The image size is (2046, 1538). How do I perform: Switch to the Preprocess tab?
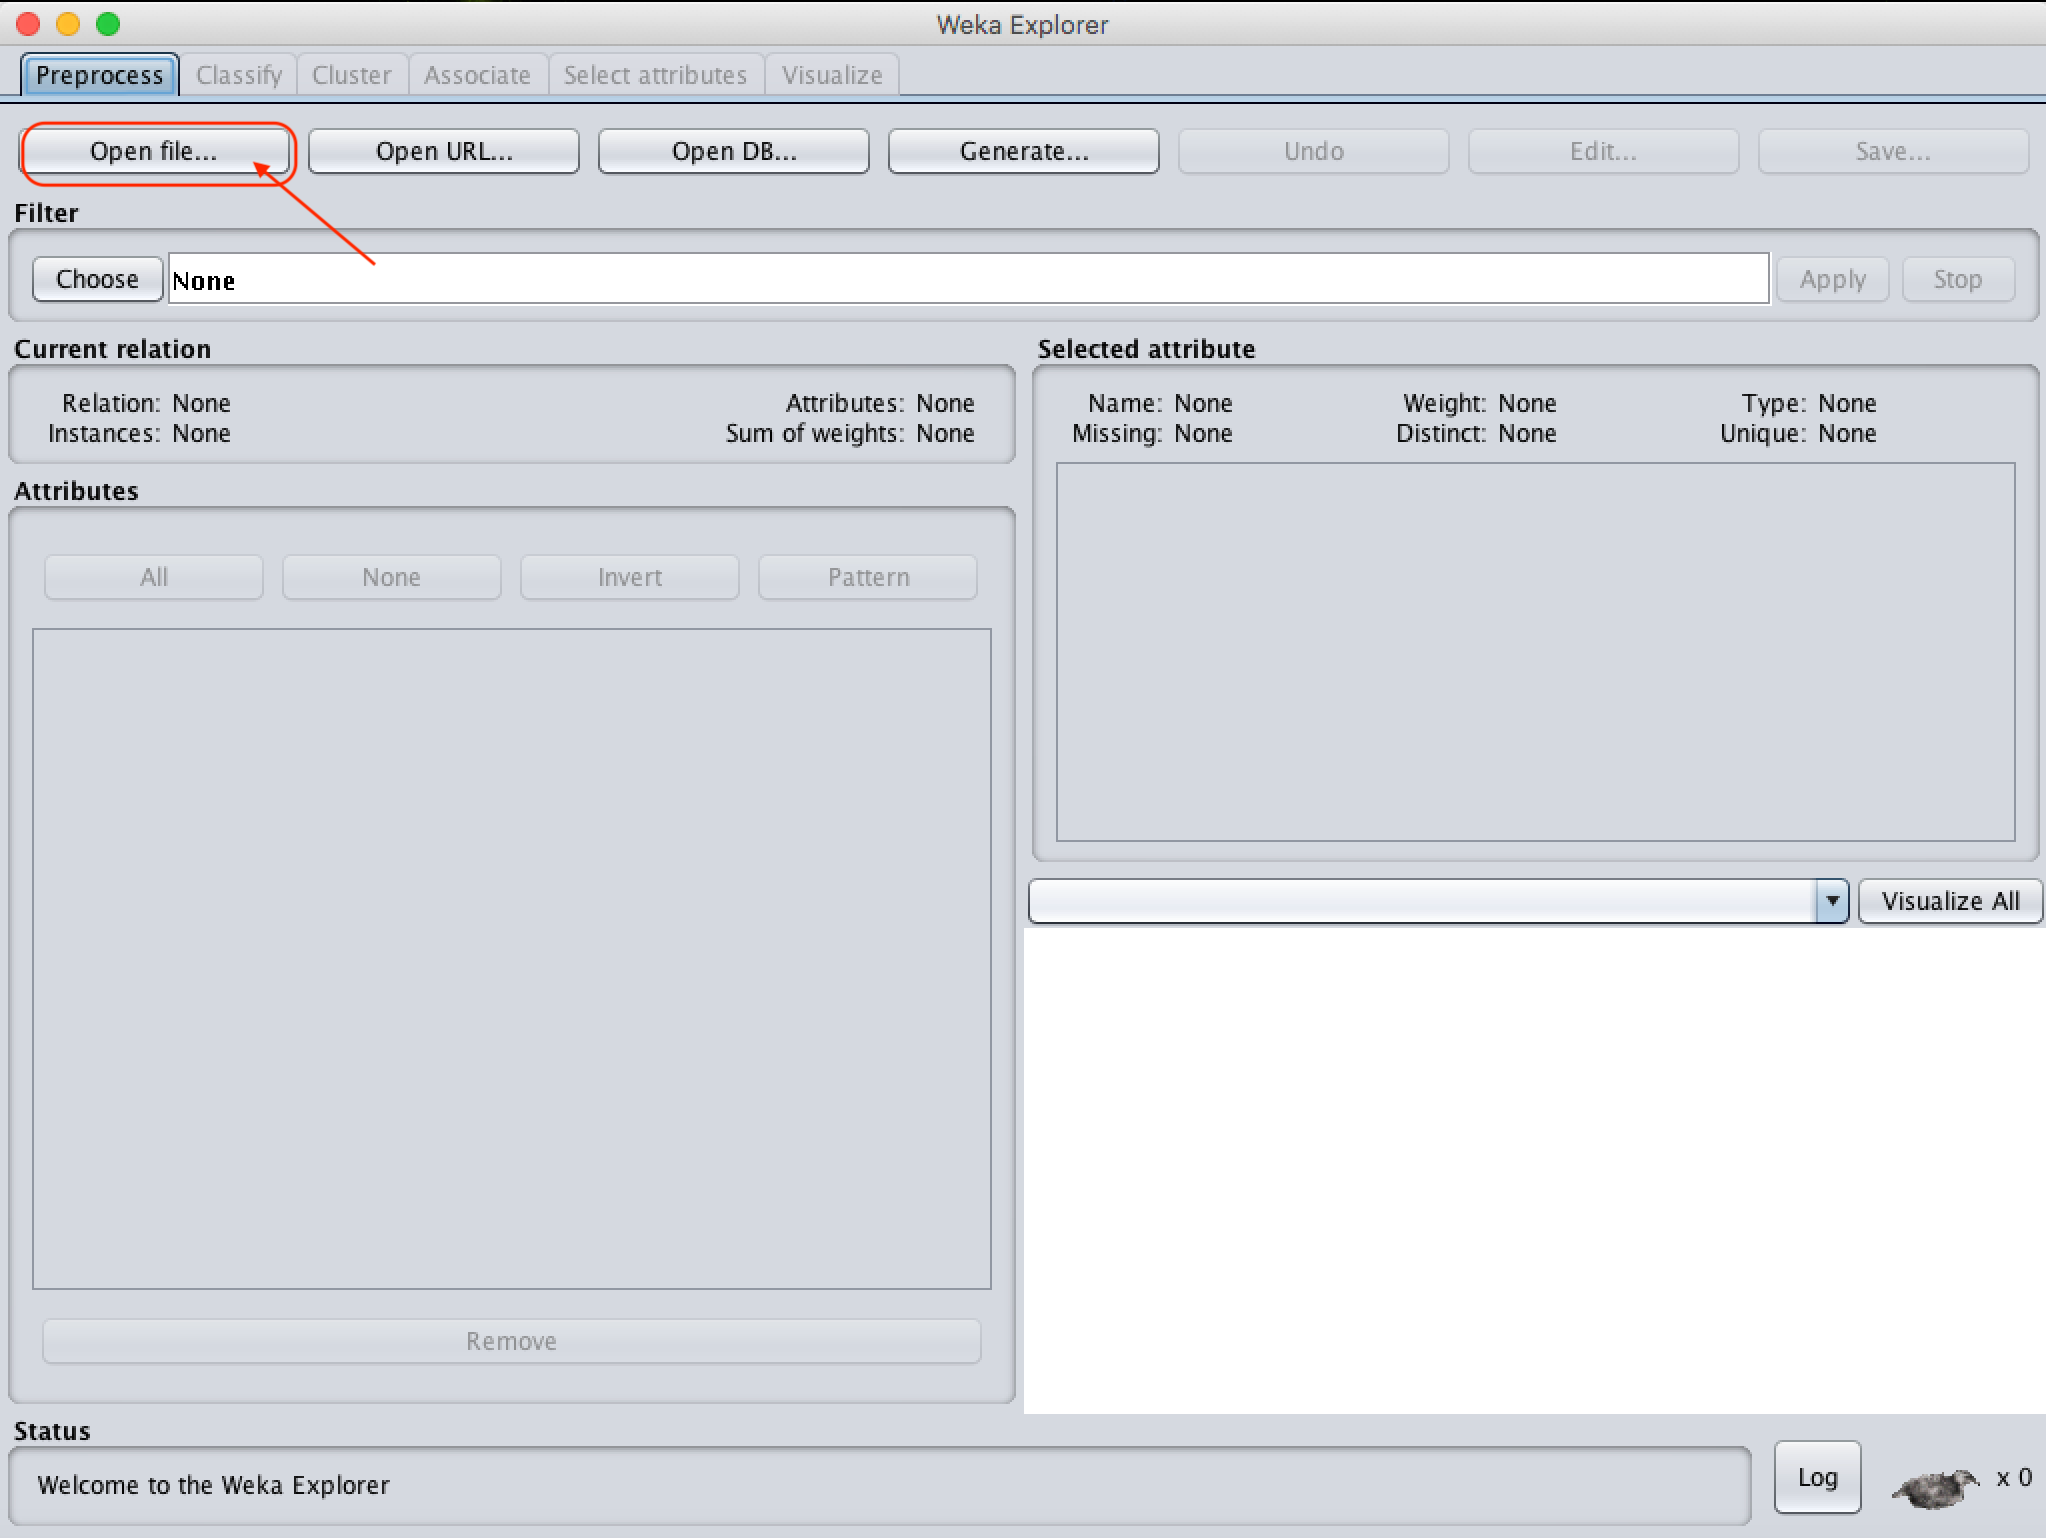pyautogui.click(x=99, y=75)
